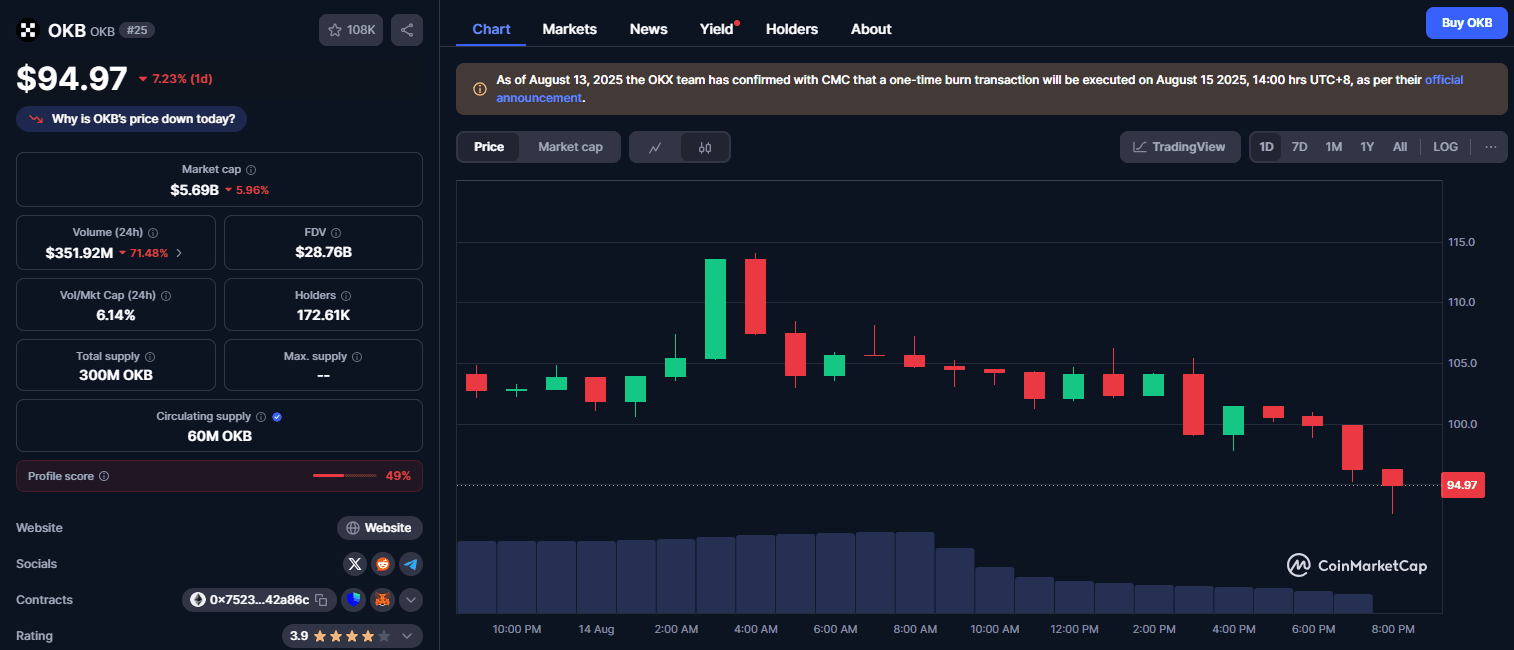Open the share options icon

pos(407,30)
